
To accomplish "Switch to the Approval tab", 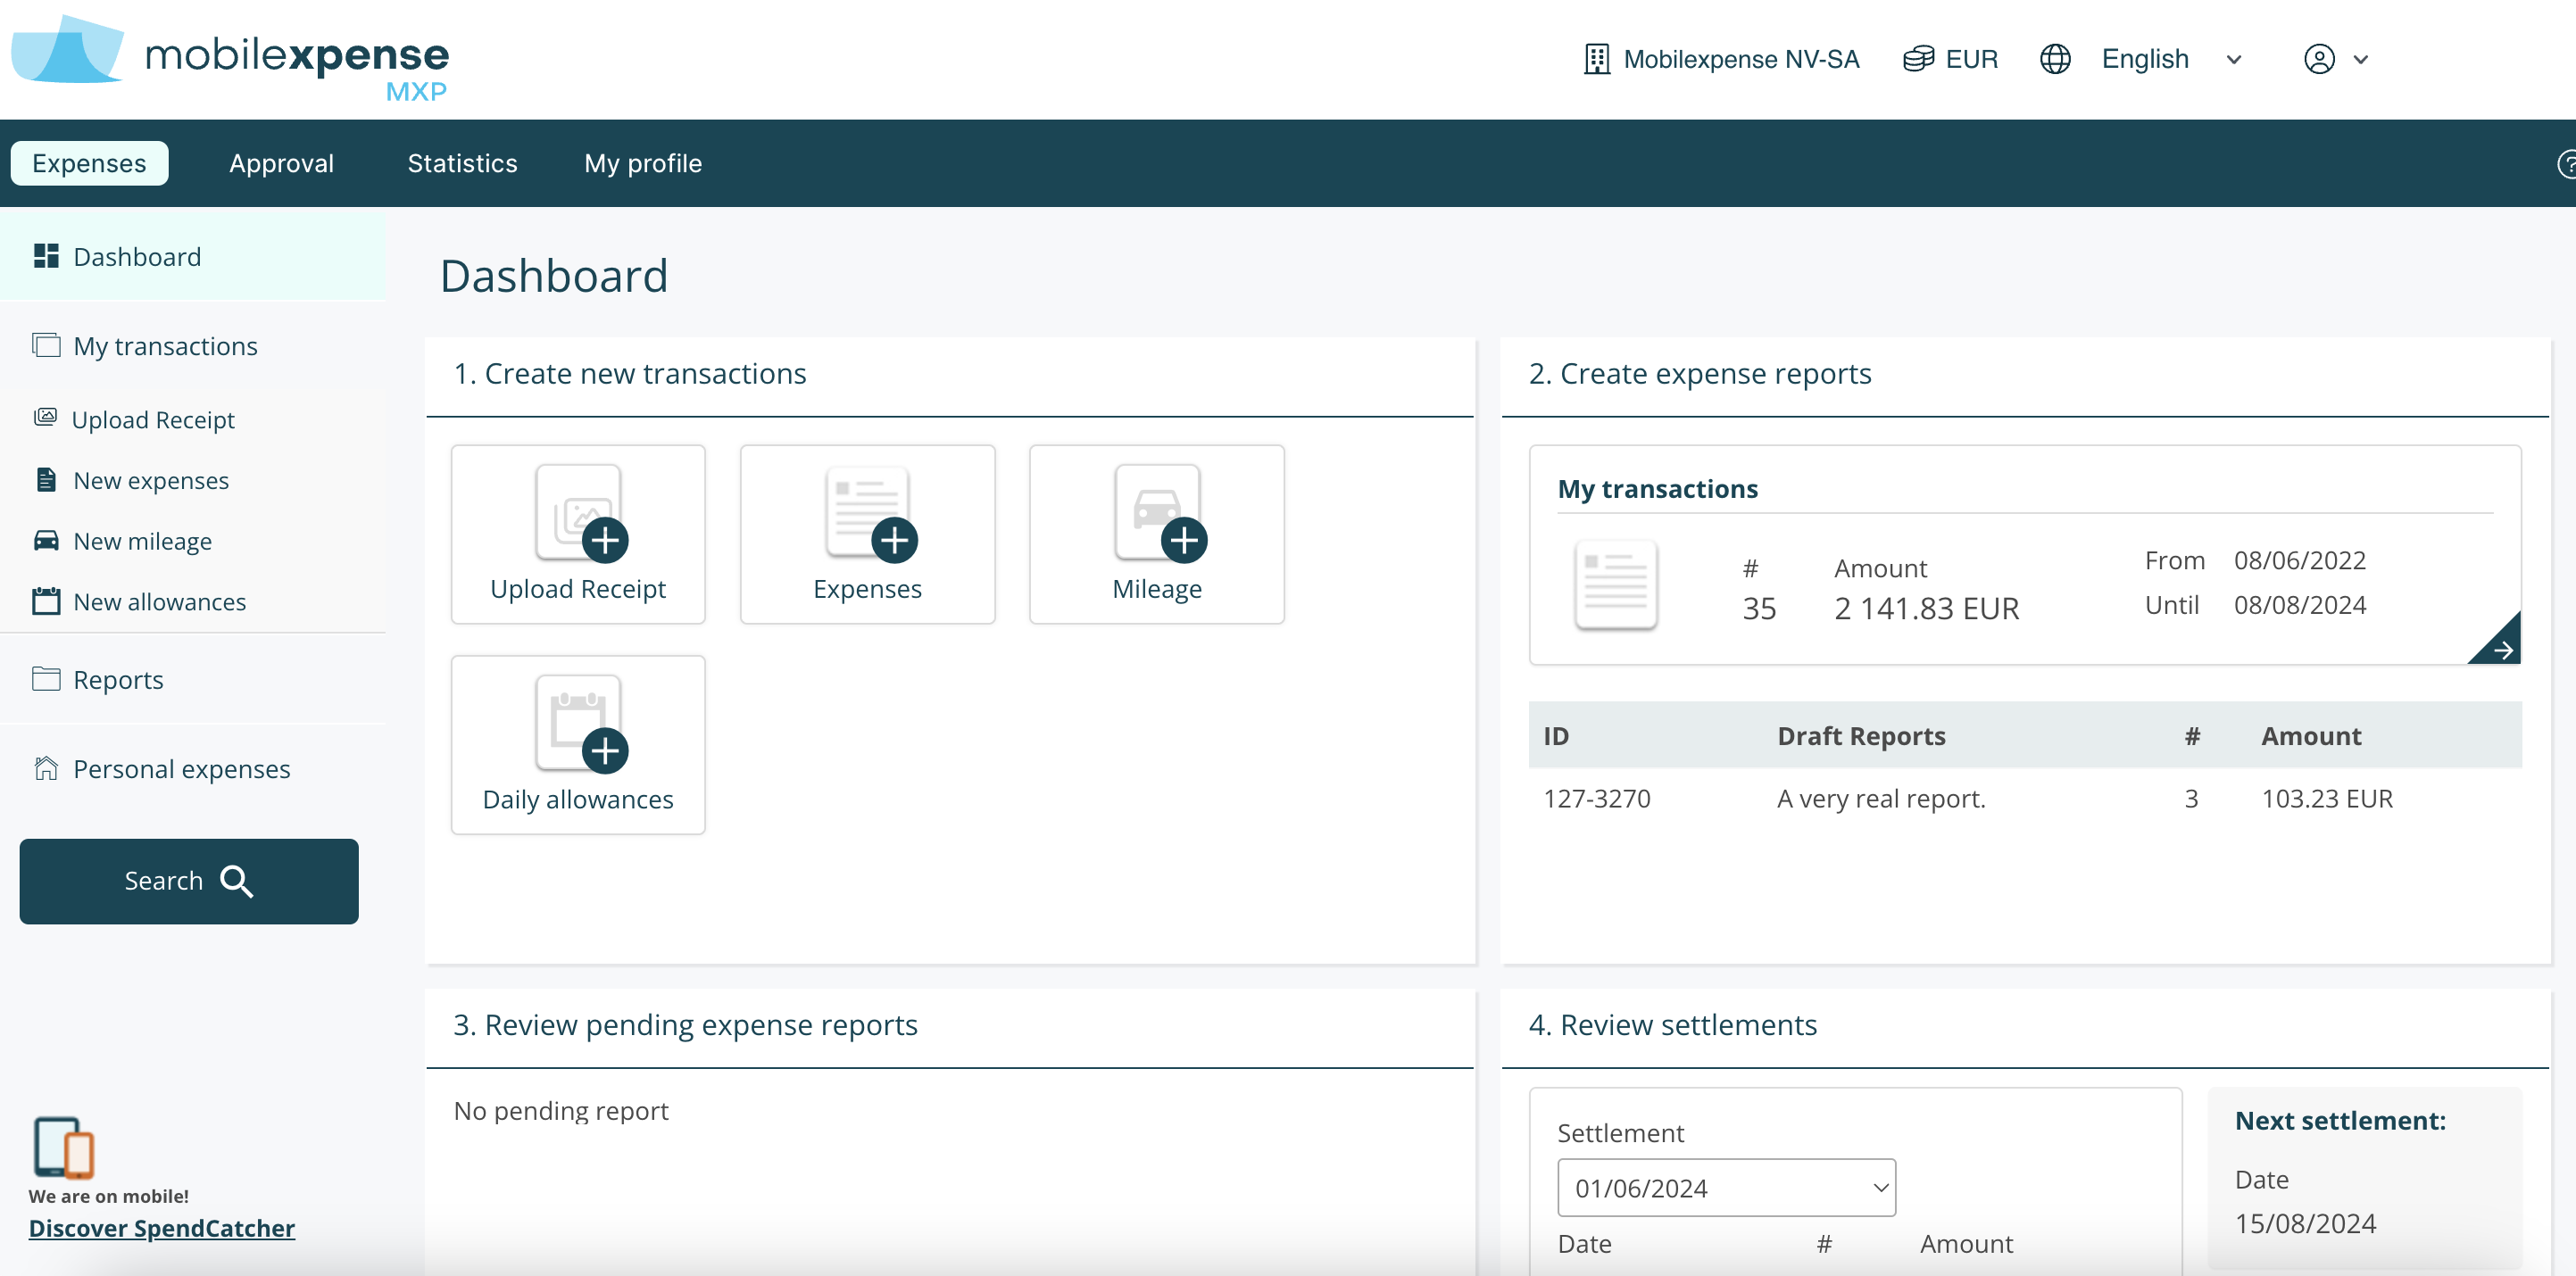I will [281, 163].
